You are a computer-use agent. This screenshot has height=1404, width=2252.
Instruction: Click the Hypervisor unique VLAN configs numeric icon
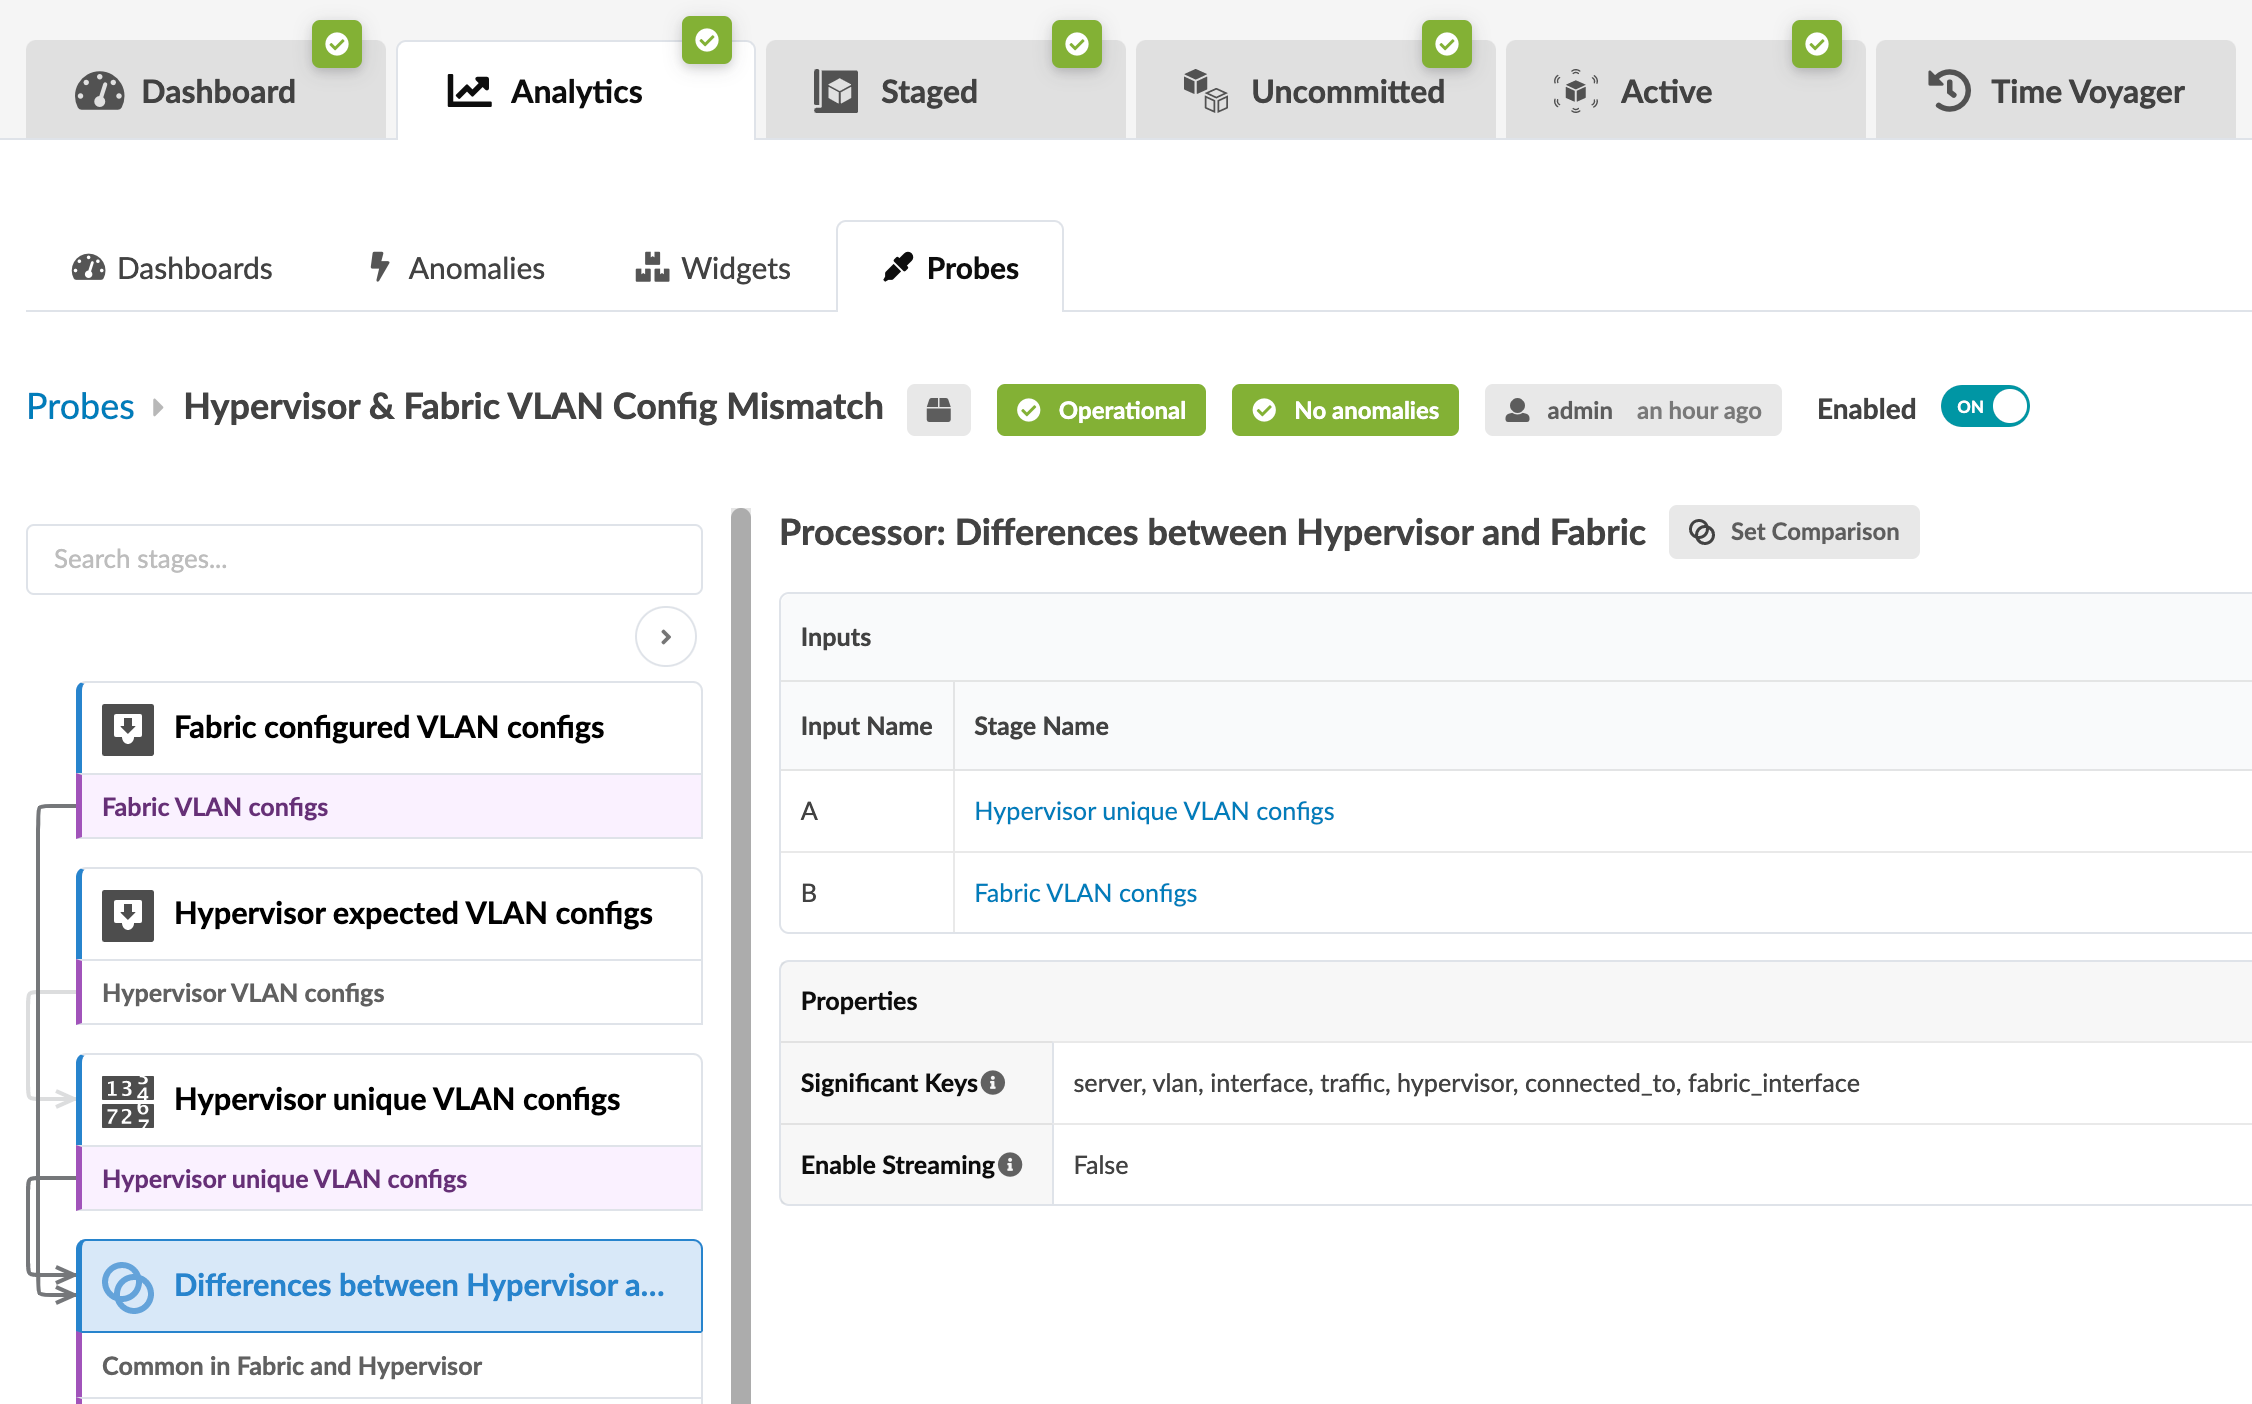tap(128, 1100)
